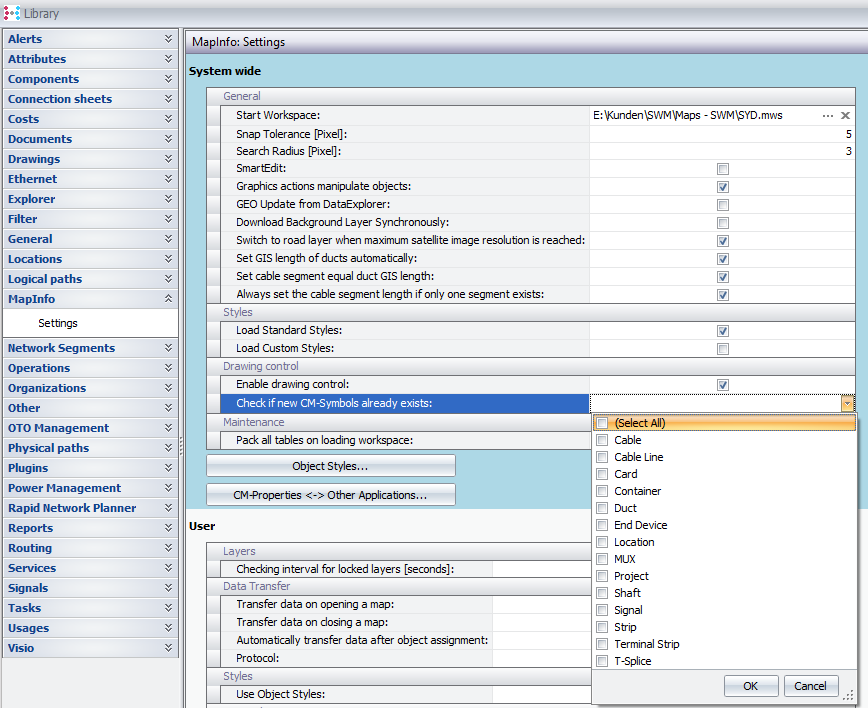The width and height of the screenshot is (868, 708).
Task: Open the Ethernet library category
Action: [90, 179]
